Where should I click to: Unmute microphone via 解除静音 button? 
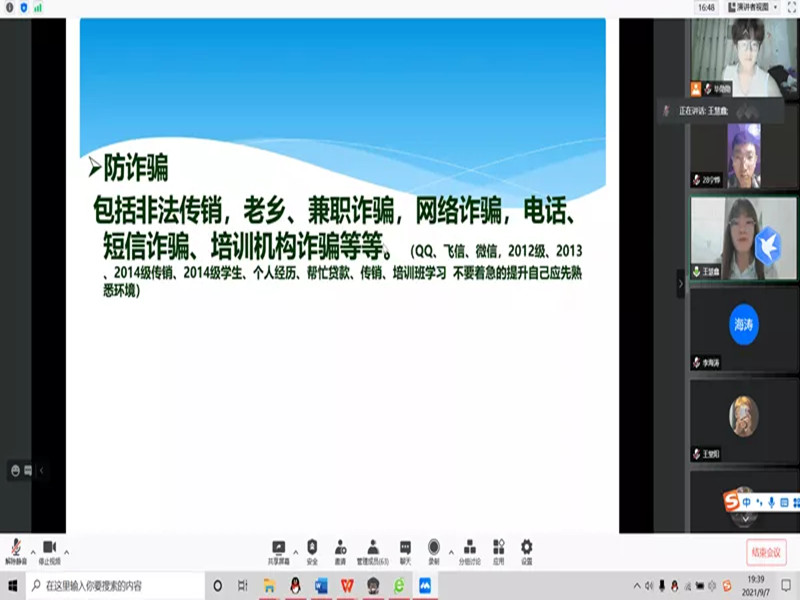coord(16,551)
